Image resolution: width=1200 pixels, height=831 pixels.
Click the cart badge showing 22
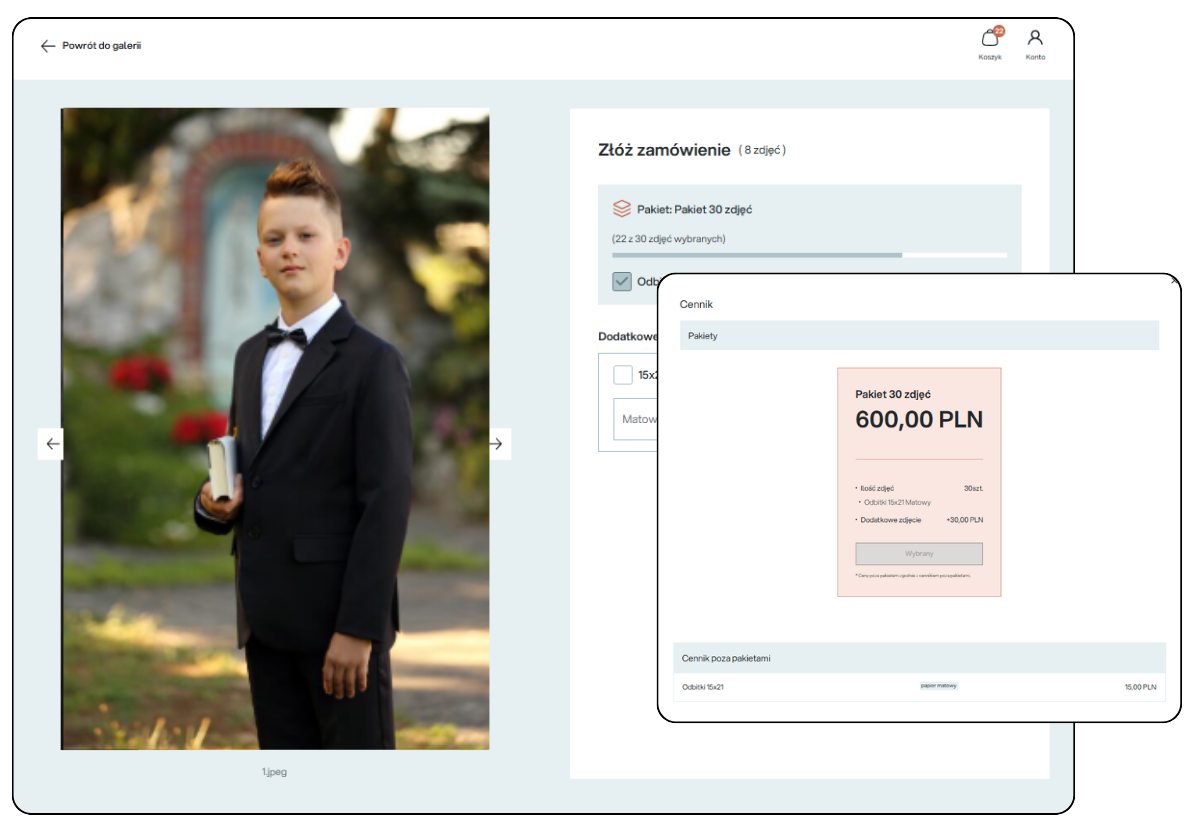[x=998, y=31]
